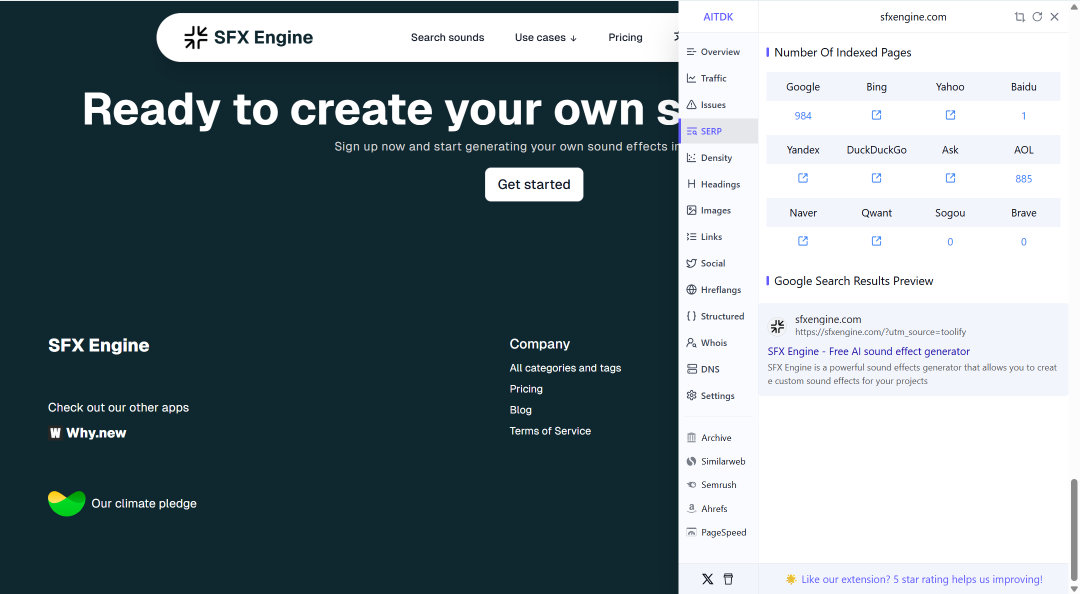
Task: Click the refresh icon in AITDK header
Action: pyautogui.click(x=1037, y=17)
